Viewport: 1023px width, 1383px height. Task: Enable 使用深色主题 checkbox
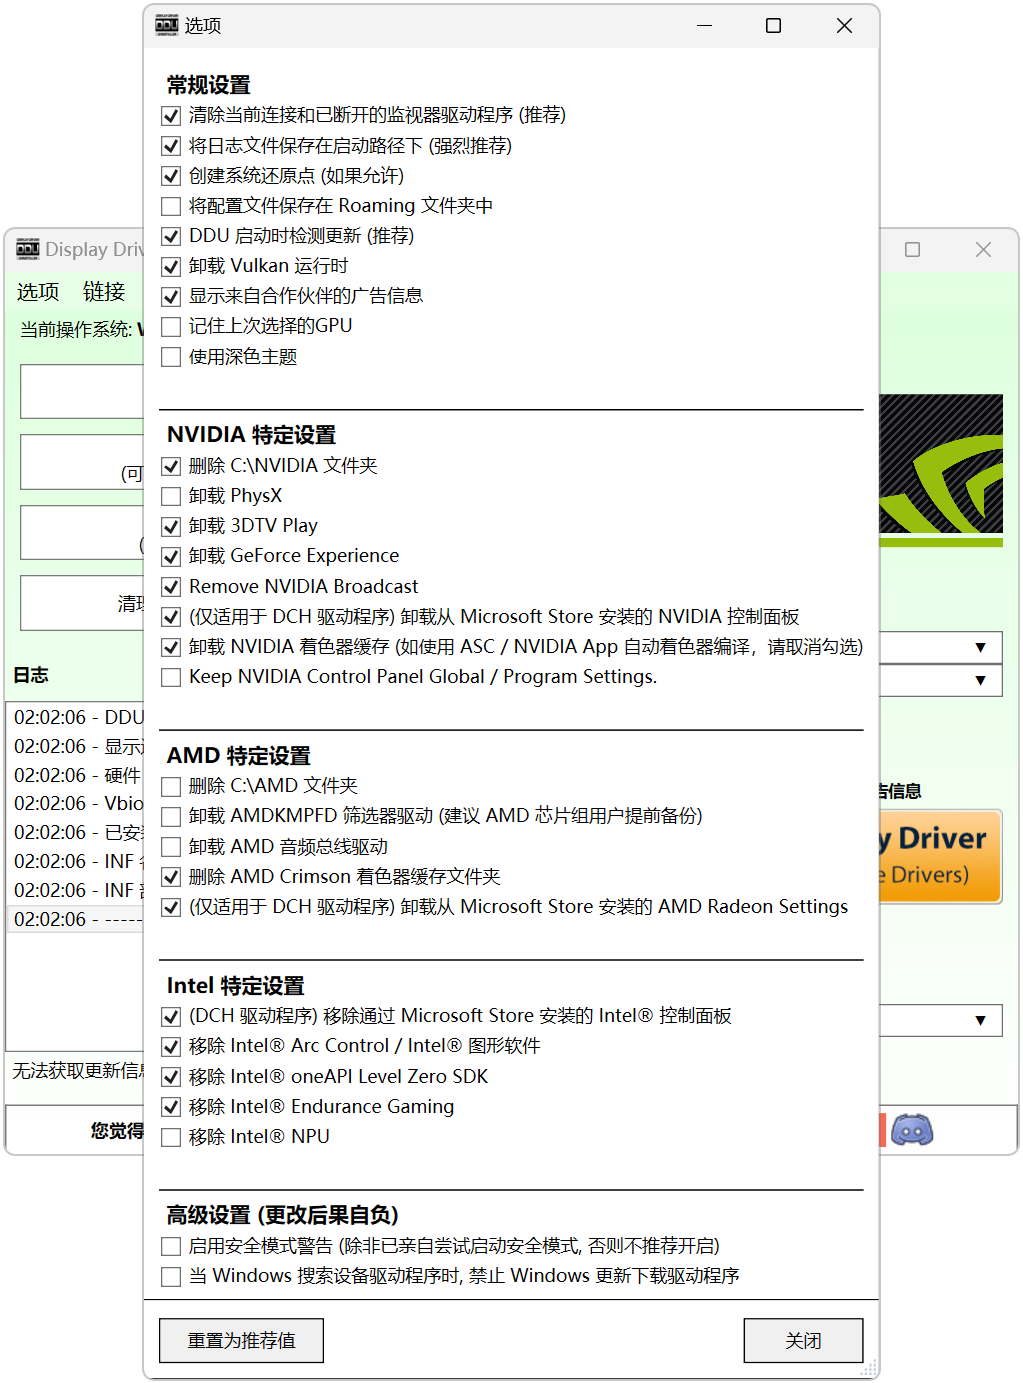click(x=171, y=357)
